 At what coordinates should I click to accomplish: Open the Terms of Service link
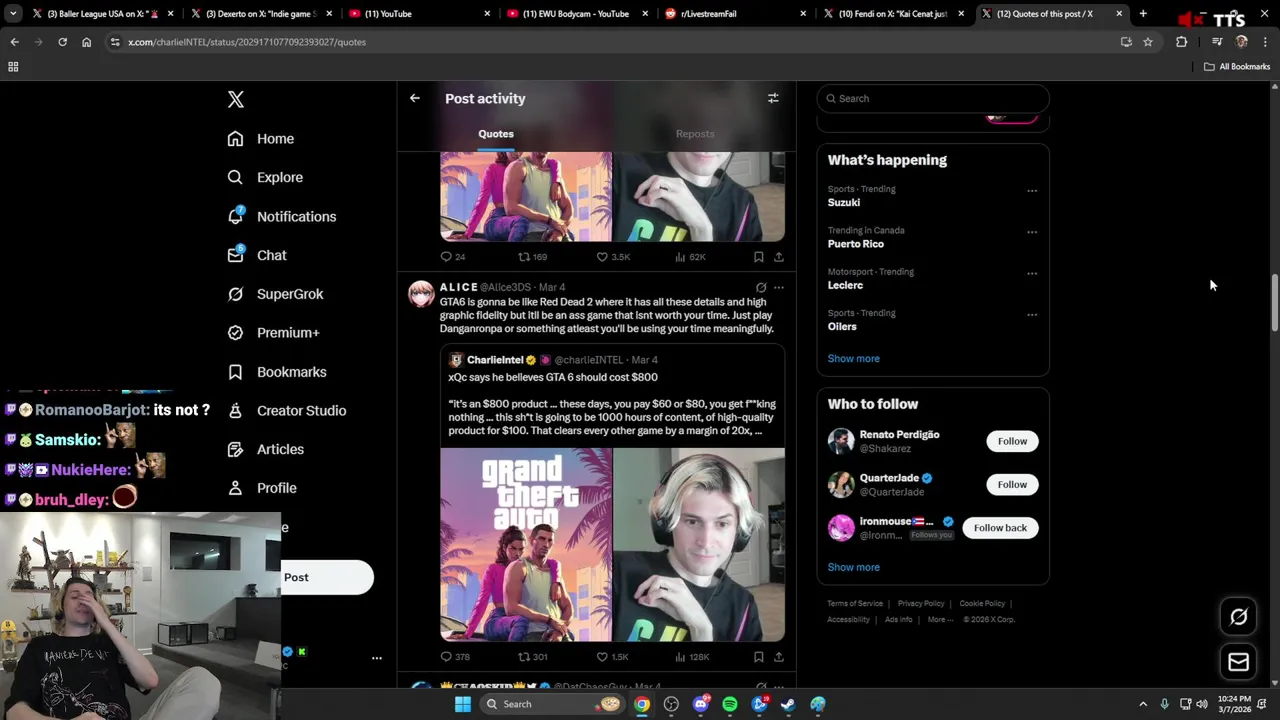(x=855, y=604)
